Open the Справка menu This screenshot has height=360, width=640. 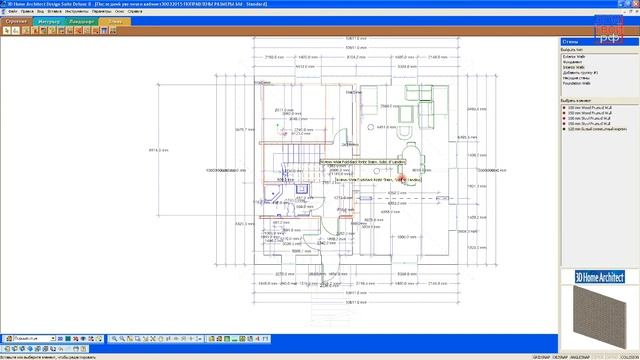(135, 11)
